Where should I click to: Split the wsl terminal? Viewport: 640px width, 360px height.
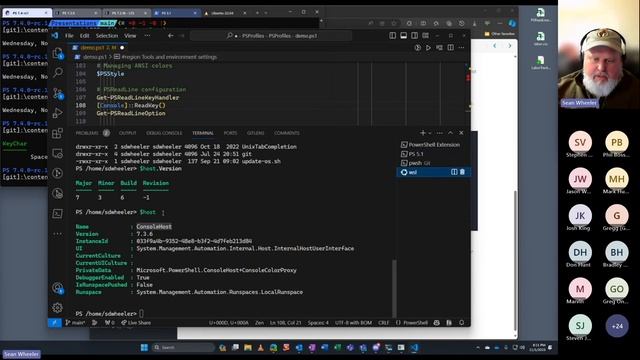point(454,172)
